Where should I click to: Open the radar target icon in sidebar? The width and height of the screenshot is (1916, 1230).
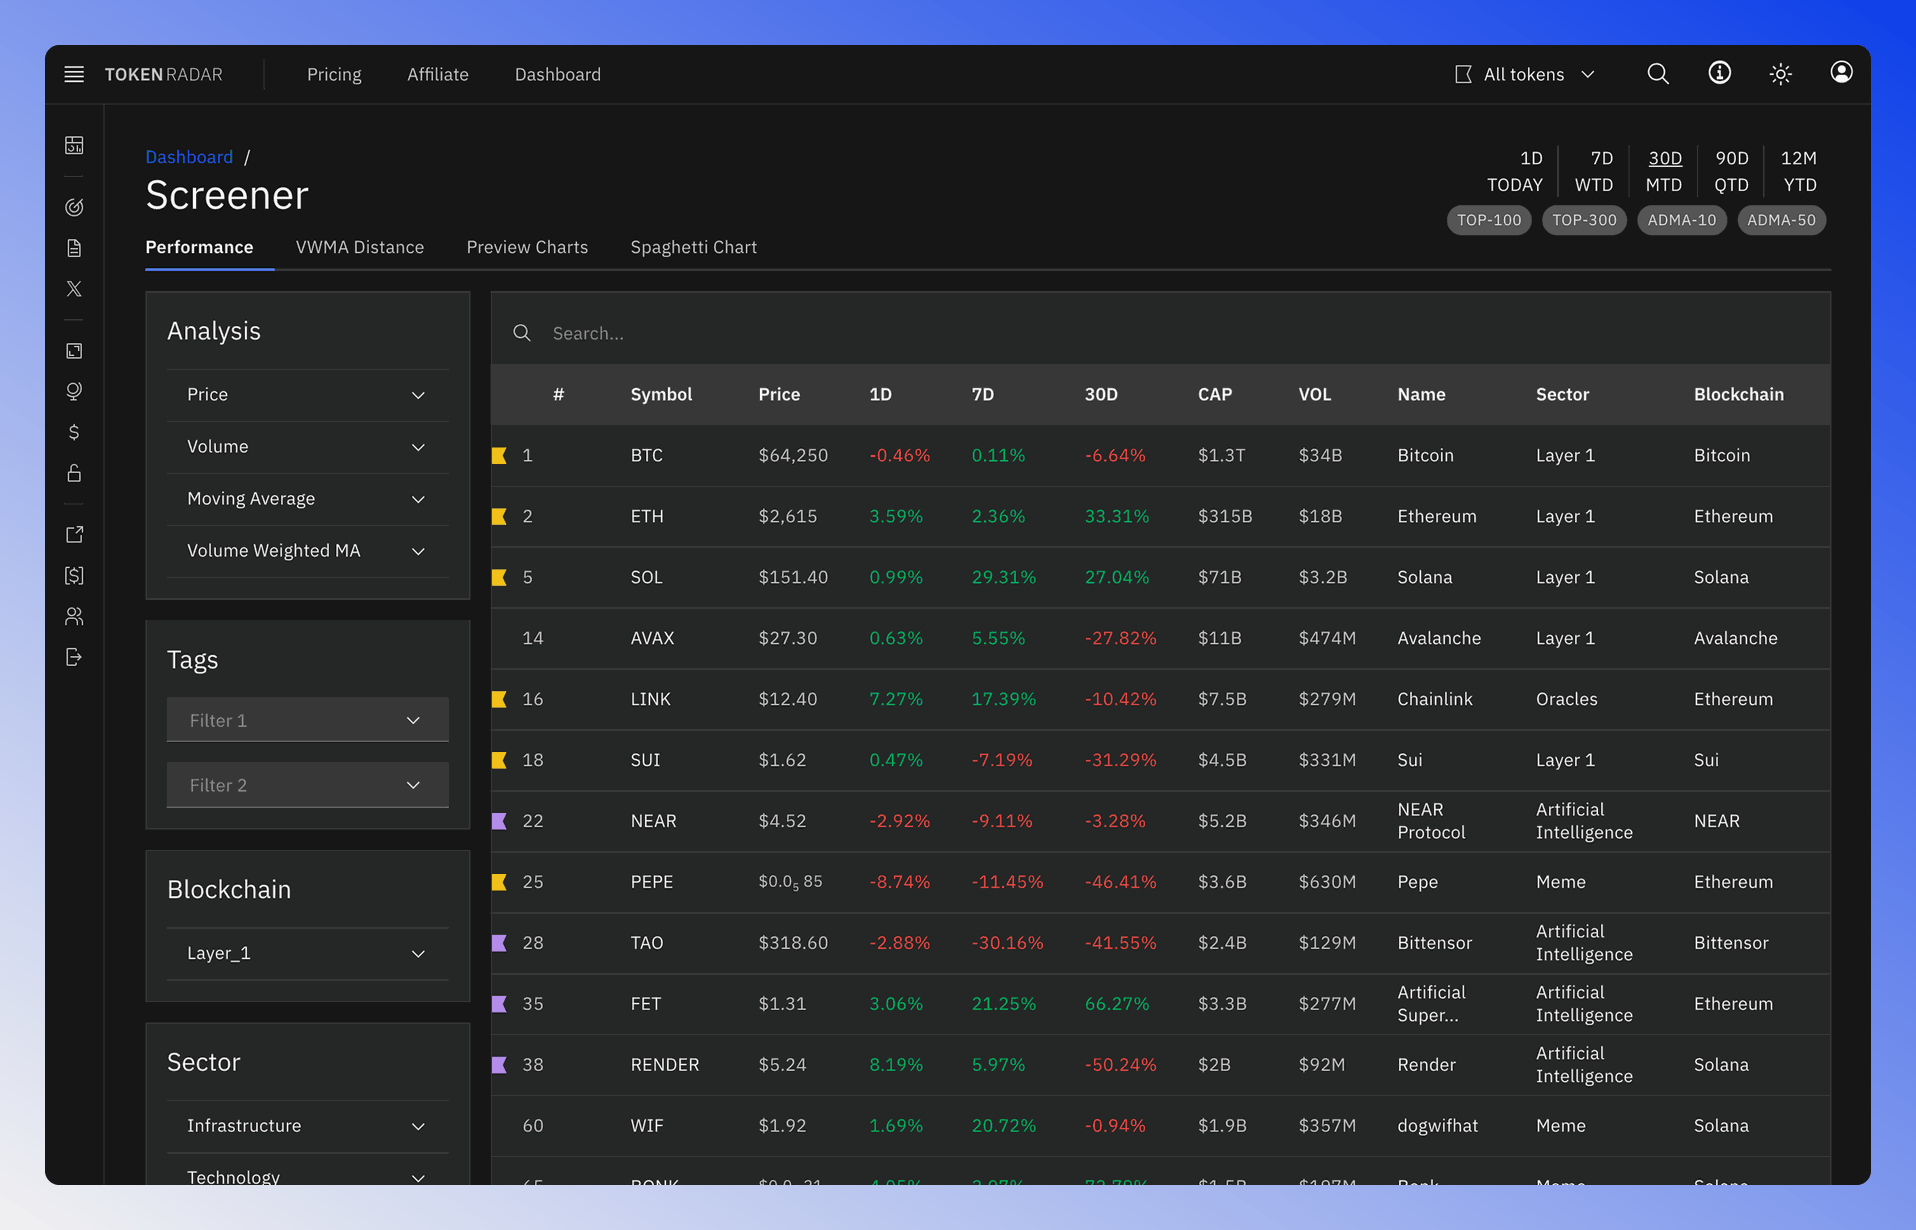tap(74, 207)
